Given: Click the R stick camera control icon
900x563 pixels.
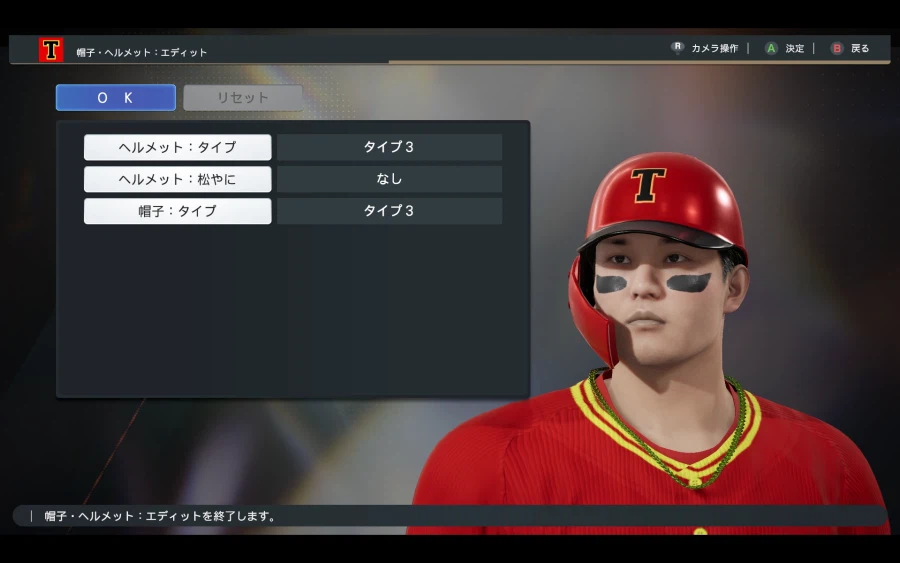Looking at the screenshot, I should [x=678, y=48].
